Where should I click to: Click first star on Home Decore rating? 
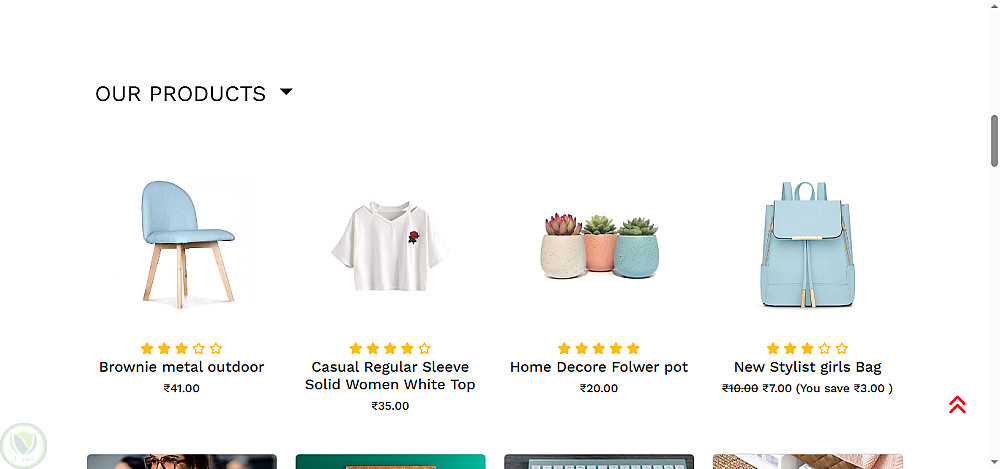[x=564, y=348]
